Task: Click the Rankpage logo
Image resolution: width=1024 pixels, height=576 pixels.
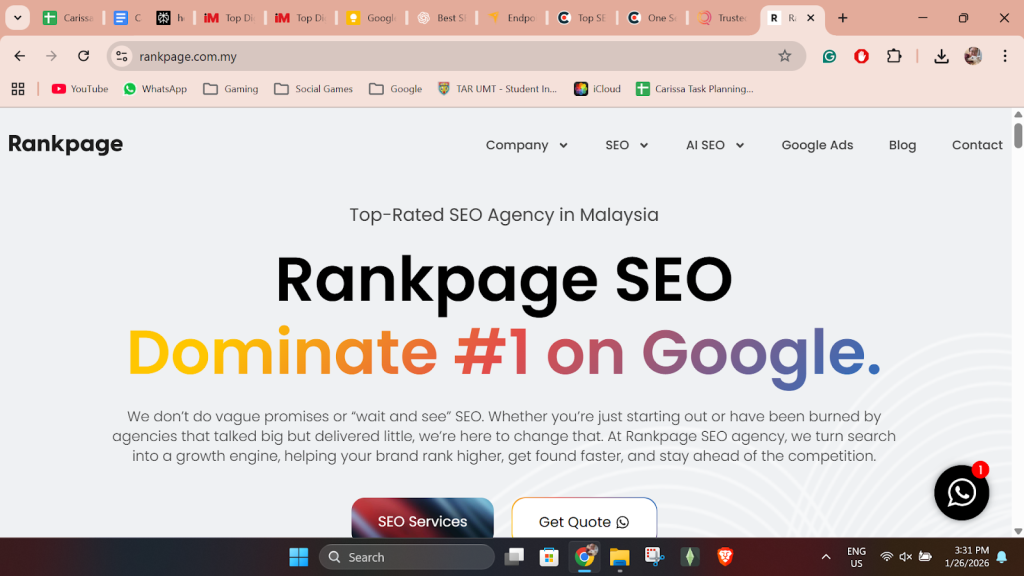Action: (x=65, y=144)
